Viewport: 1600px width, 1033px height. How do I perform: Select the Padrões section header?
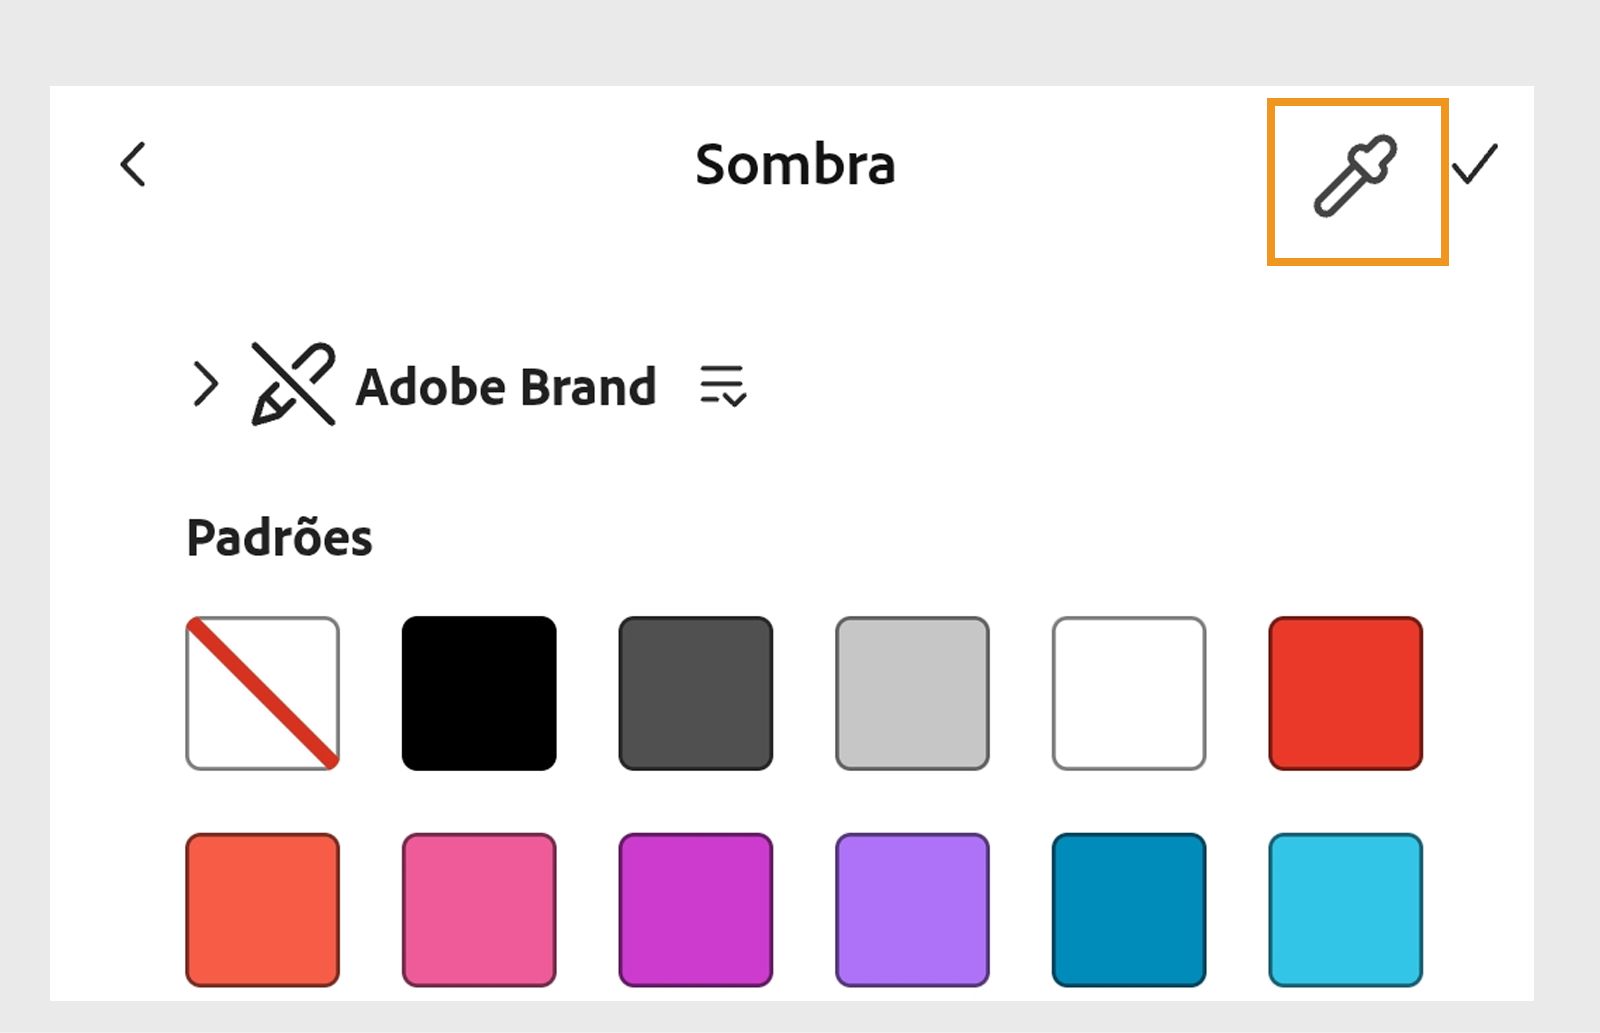277,537
